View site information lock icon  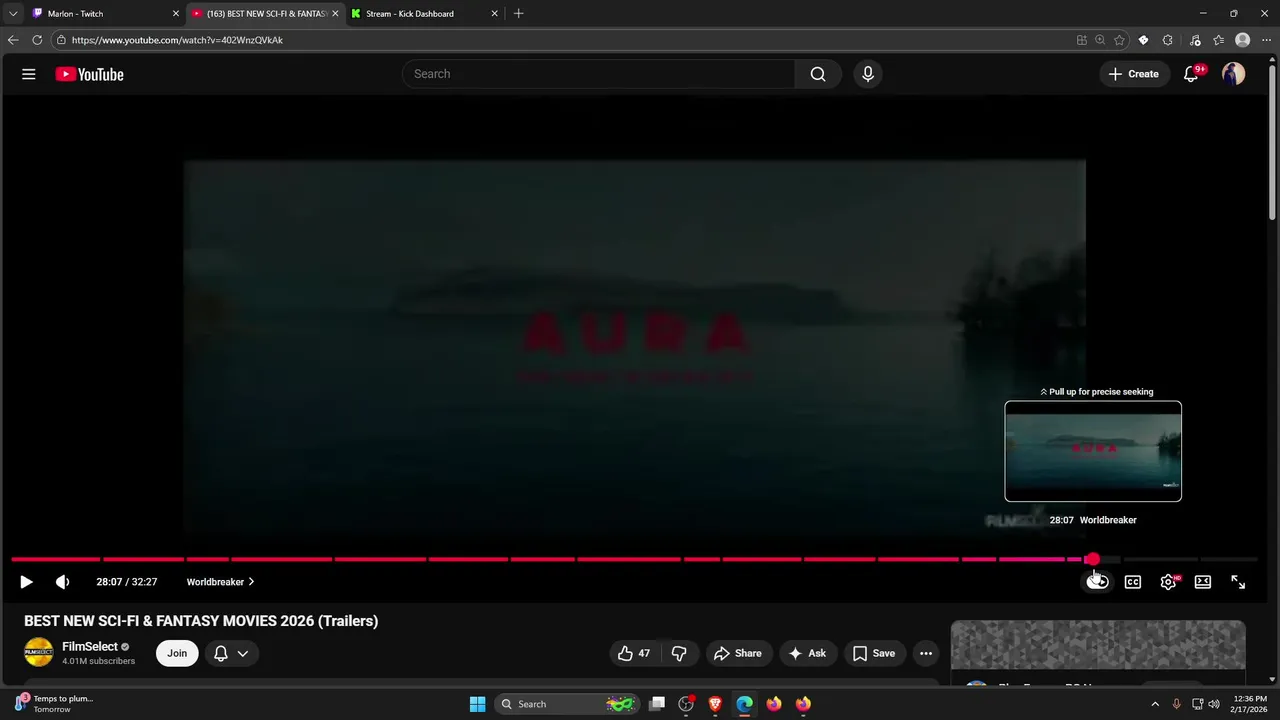(61, 40)
